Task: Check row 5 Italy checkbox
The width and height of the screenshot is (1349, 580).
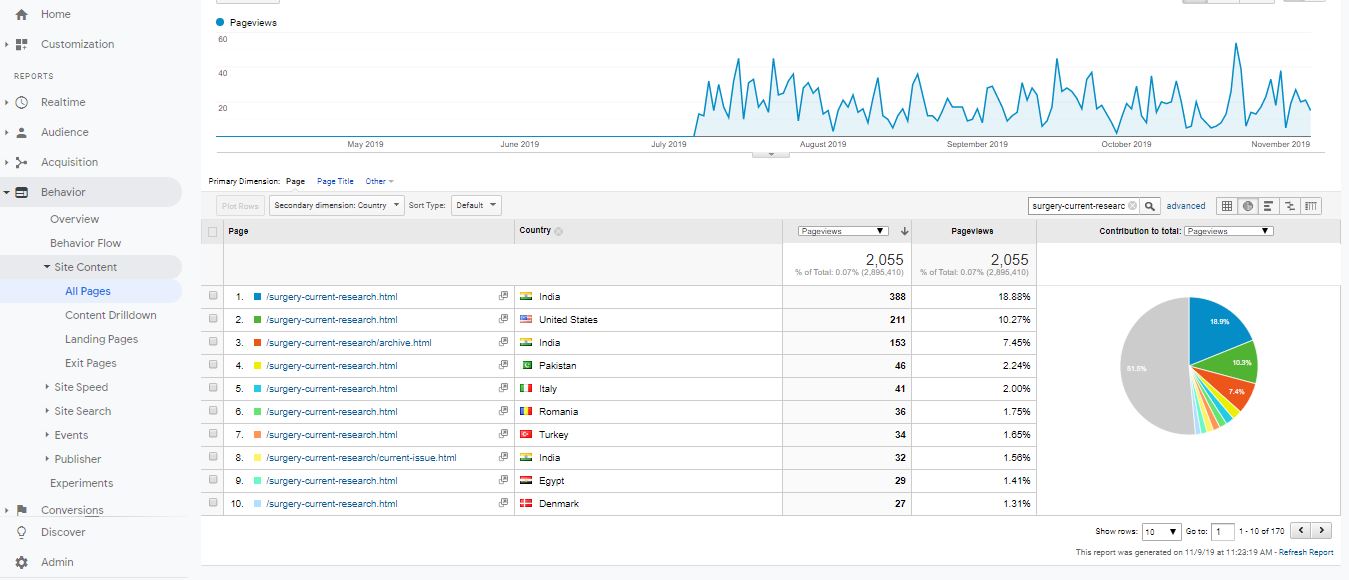Action: [x=212, y=388]
